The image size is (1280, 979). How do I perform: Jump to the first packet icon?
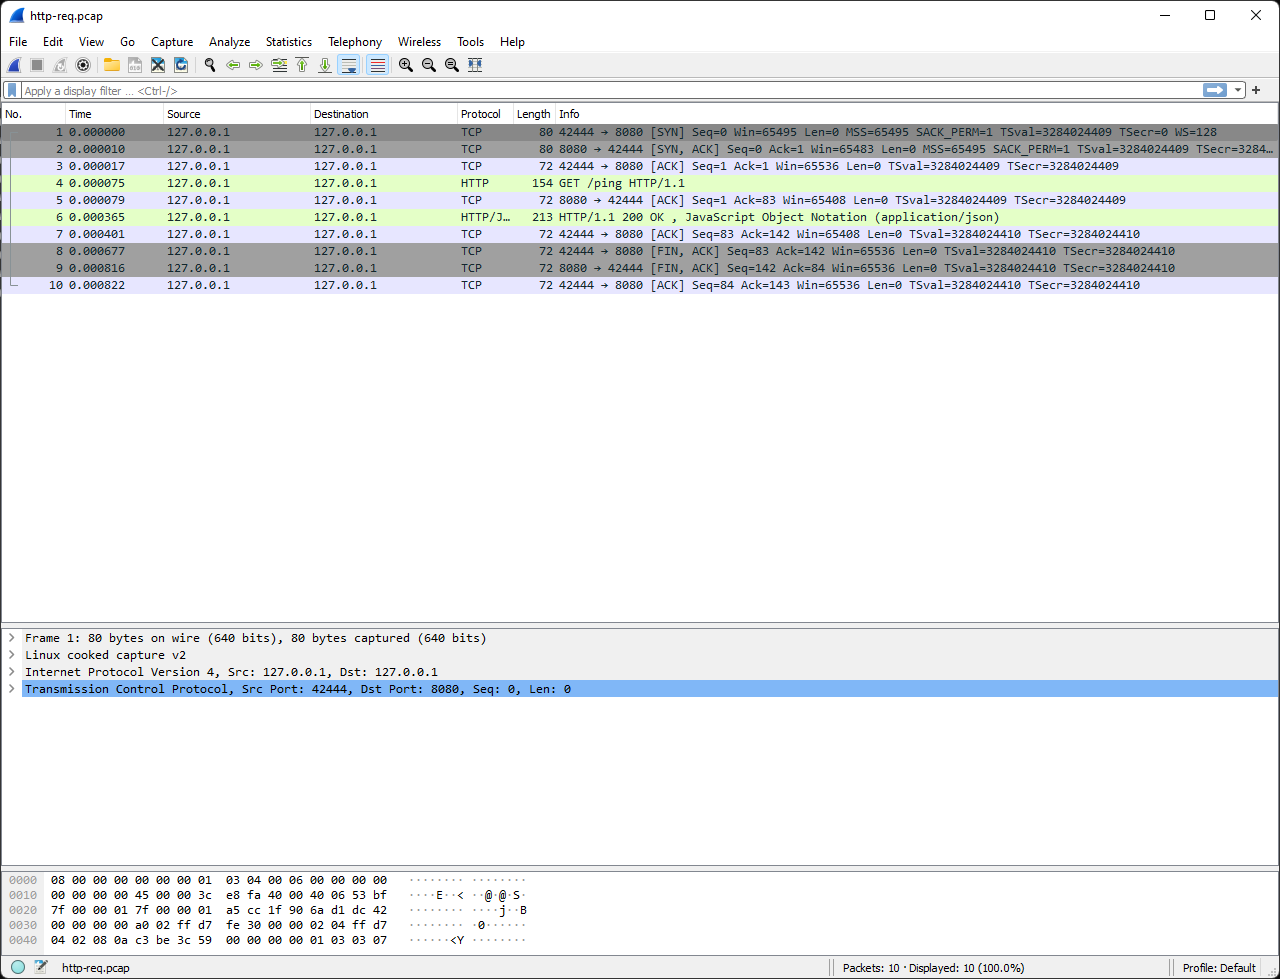(x=302, y=65)
